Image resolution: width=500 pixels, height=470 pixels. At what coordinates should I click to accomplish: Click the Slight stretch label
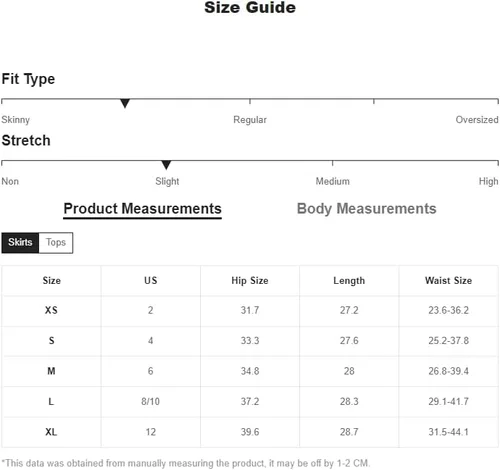(167, 181)
